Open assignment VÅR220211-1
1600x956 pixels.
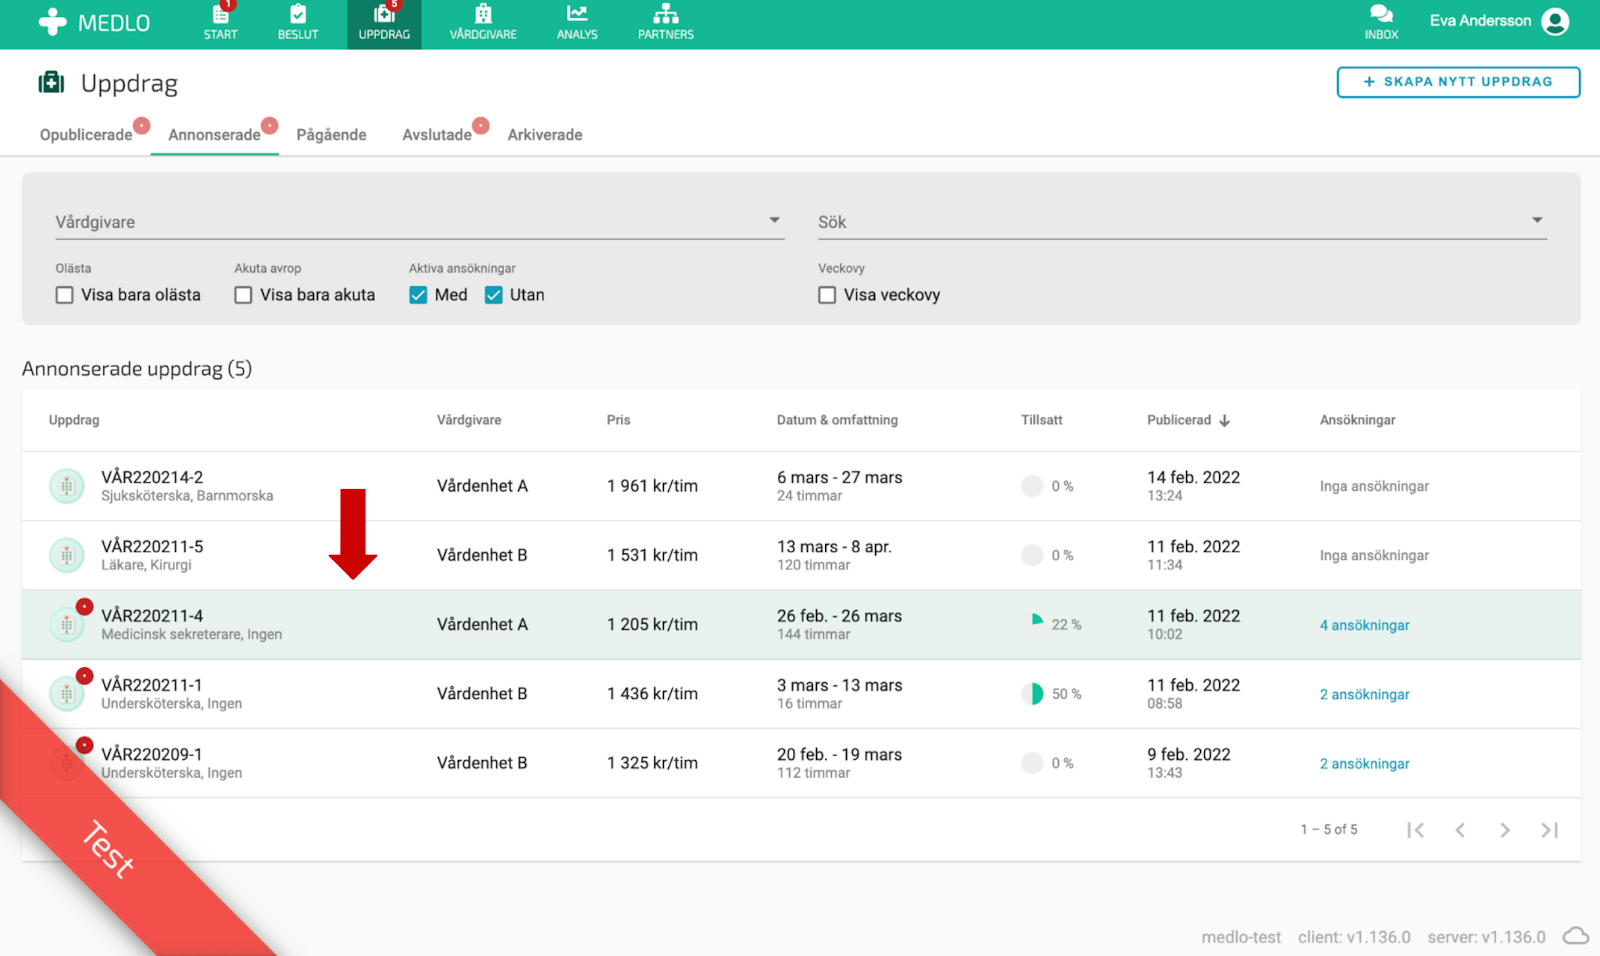click(151, 685)
